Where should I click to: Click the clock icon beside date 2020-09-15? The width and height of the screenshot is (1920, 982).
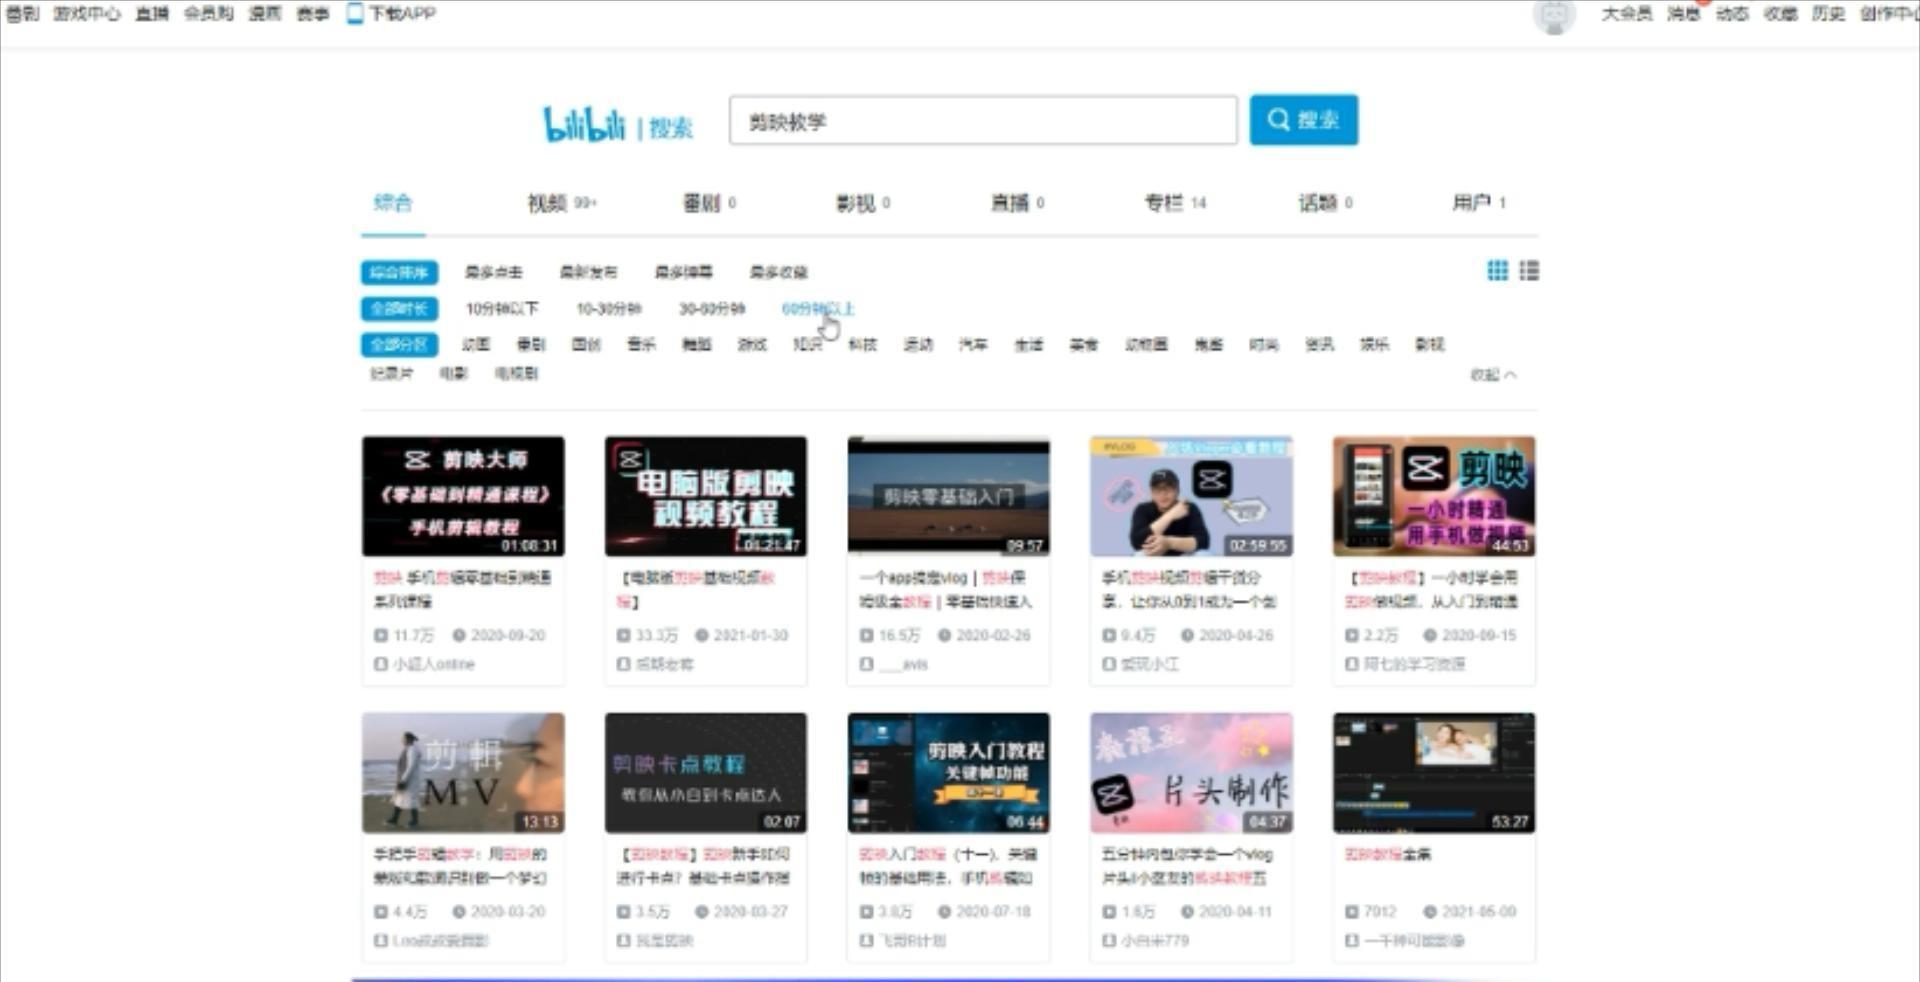[x=1429, y=635]
